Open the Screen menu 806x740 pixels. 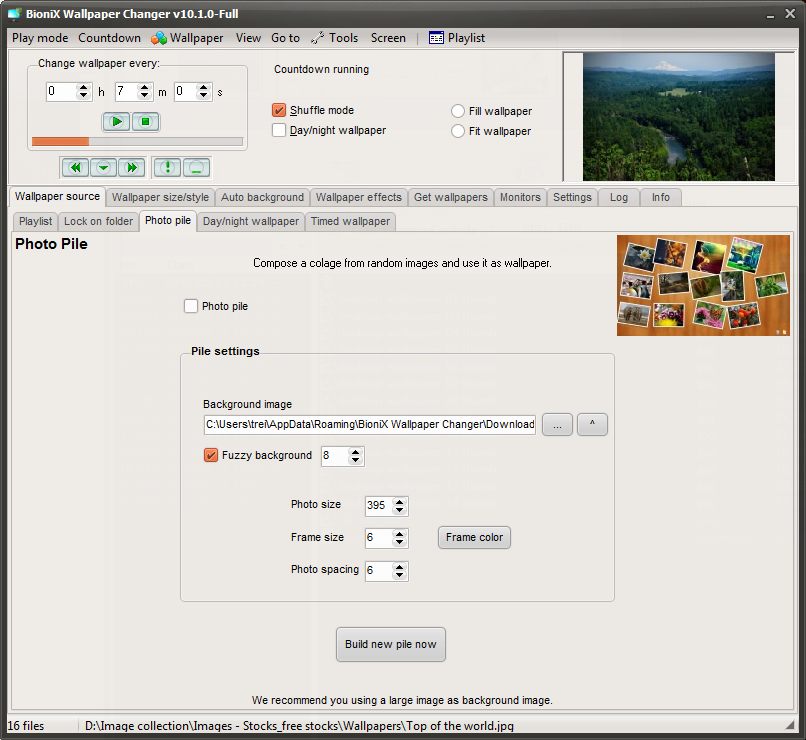pyautogui.click(x=388, y=38)
